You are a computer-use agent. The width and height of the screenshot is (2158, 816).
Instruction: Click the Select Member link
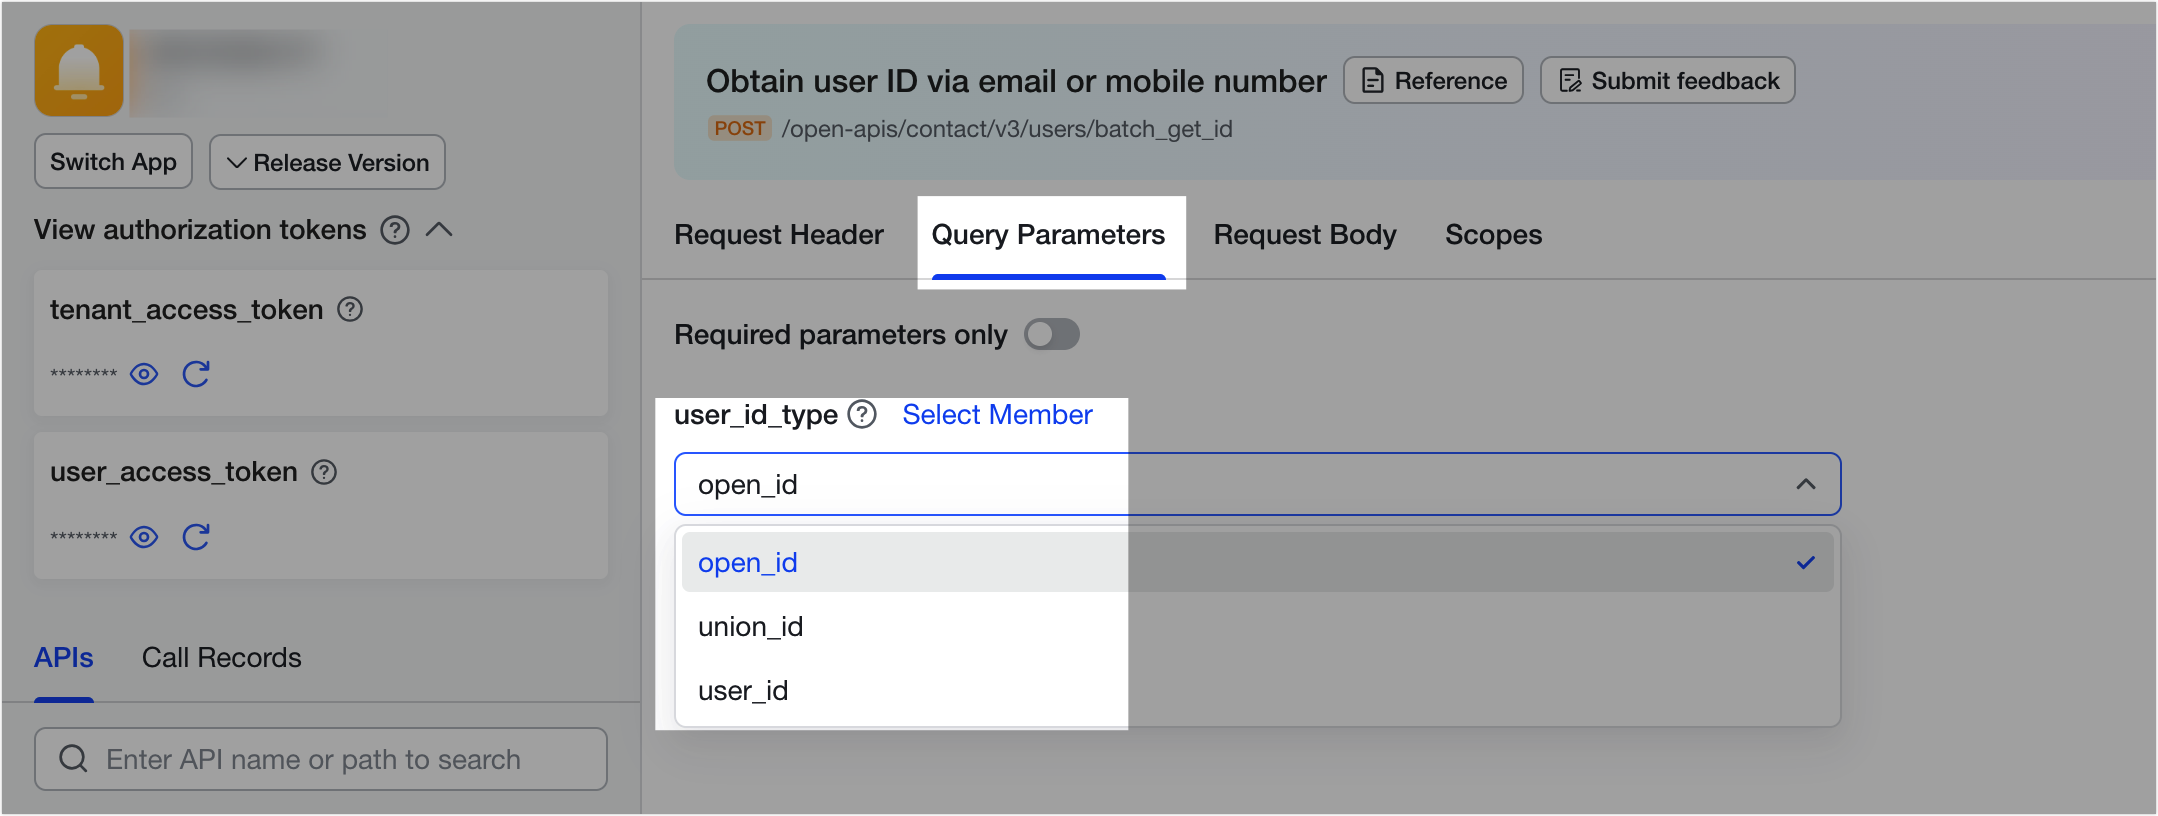point(997,414)
